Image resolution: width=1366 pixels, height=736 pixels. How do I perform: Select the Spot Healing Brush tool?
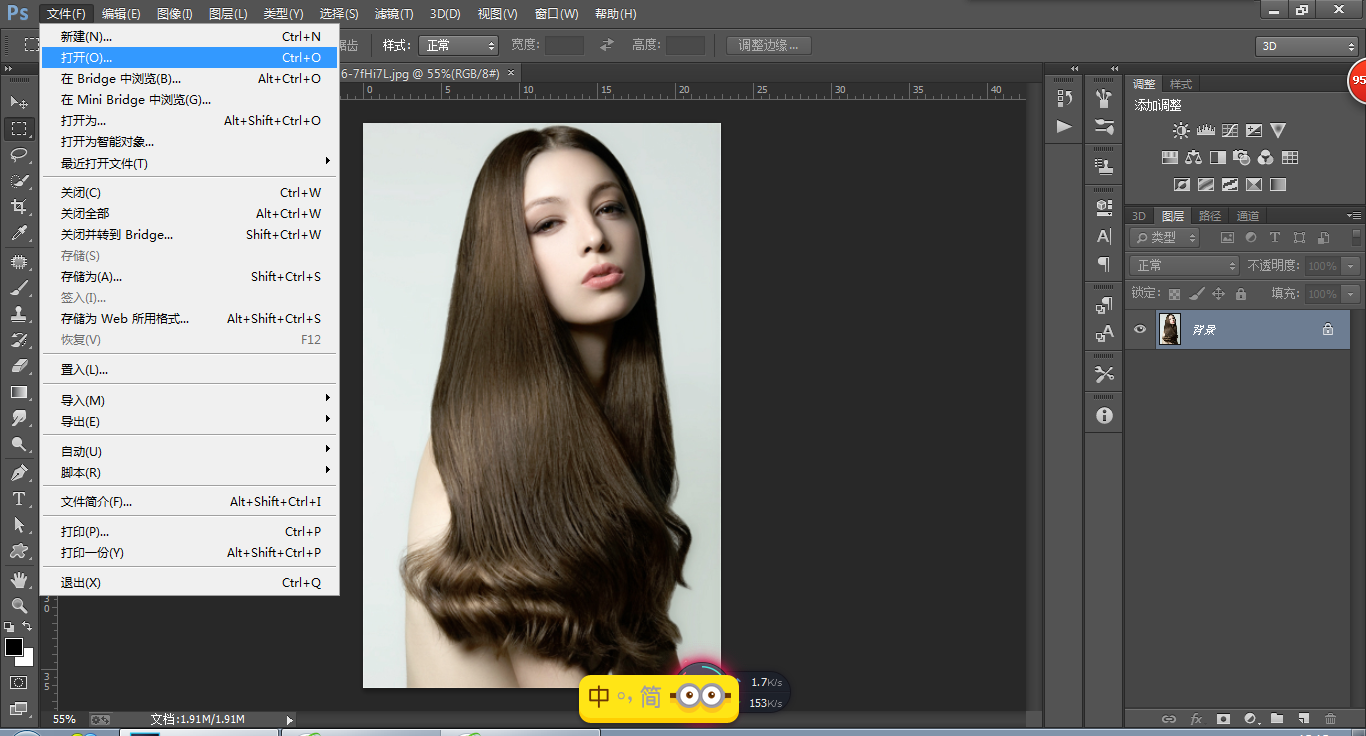[x=19, y=262]
